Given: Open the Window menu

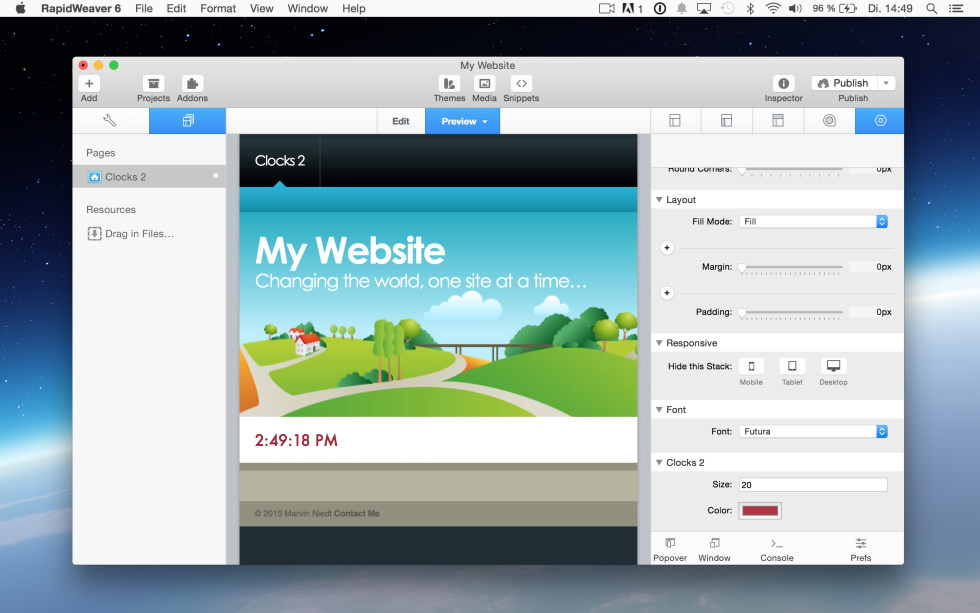Looking at the screenshot, I should point(308,9).
